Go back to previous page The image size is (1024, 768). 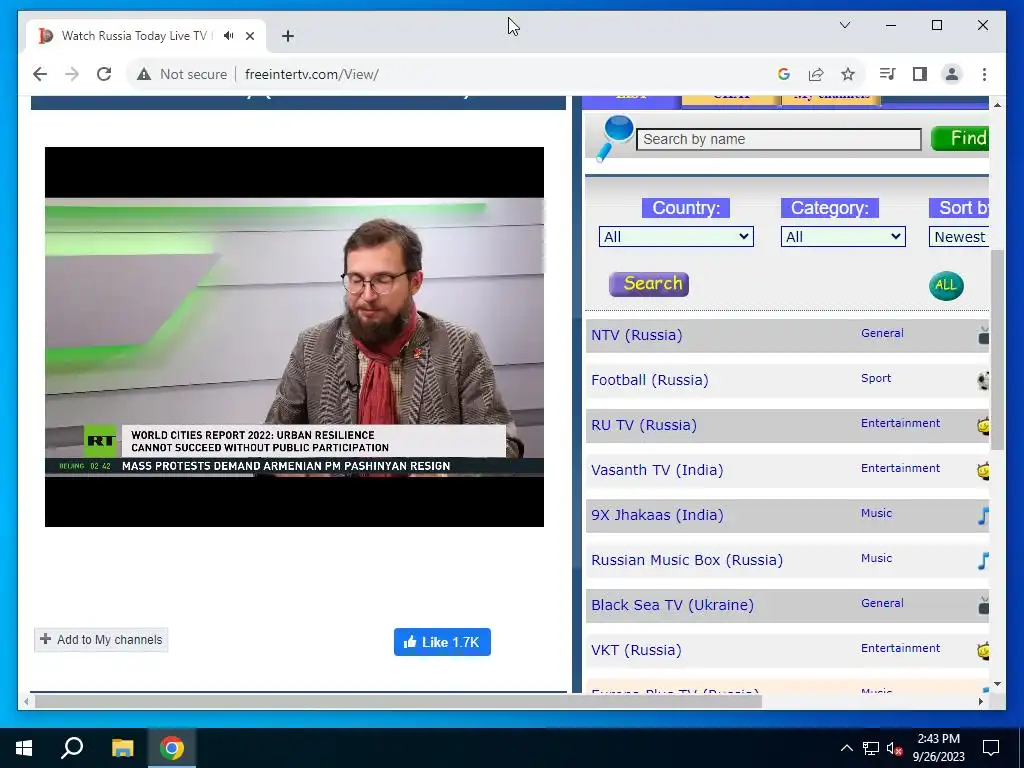(40, 74)
